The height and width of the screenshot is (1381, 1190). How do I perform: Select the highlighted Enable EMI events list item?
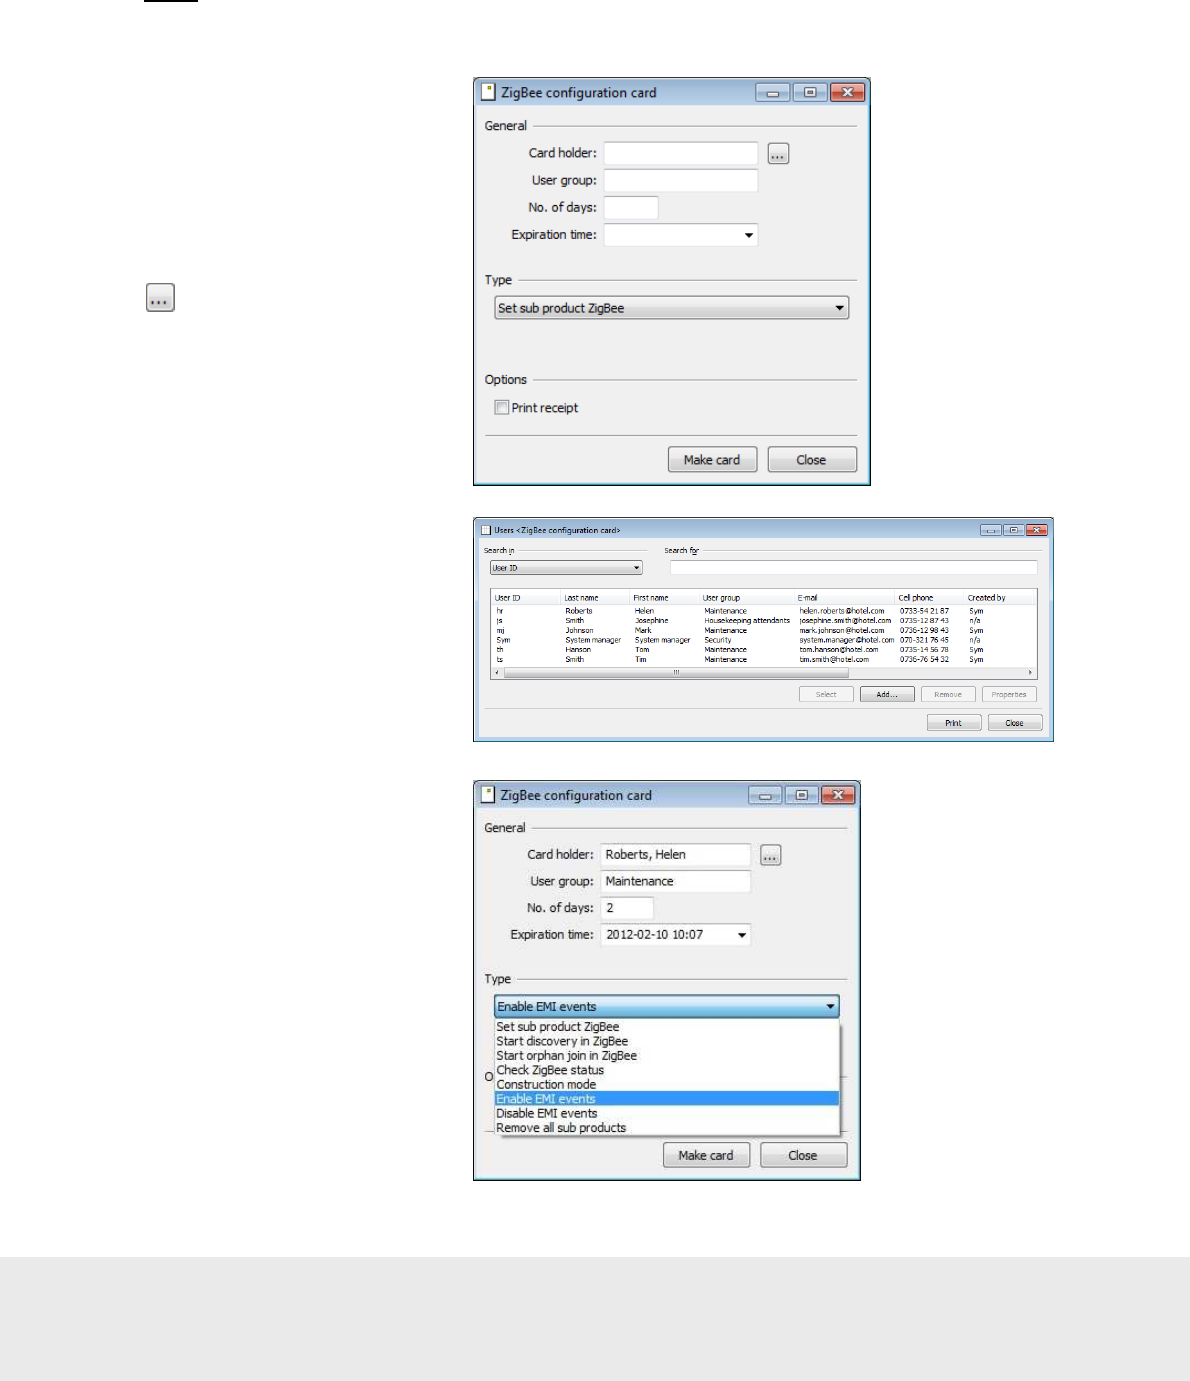(667, 1099)
